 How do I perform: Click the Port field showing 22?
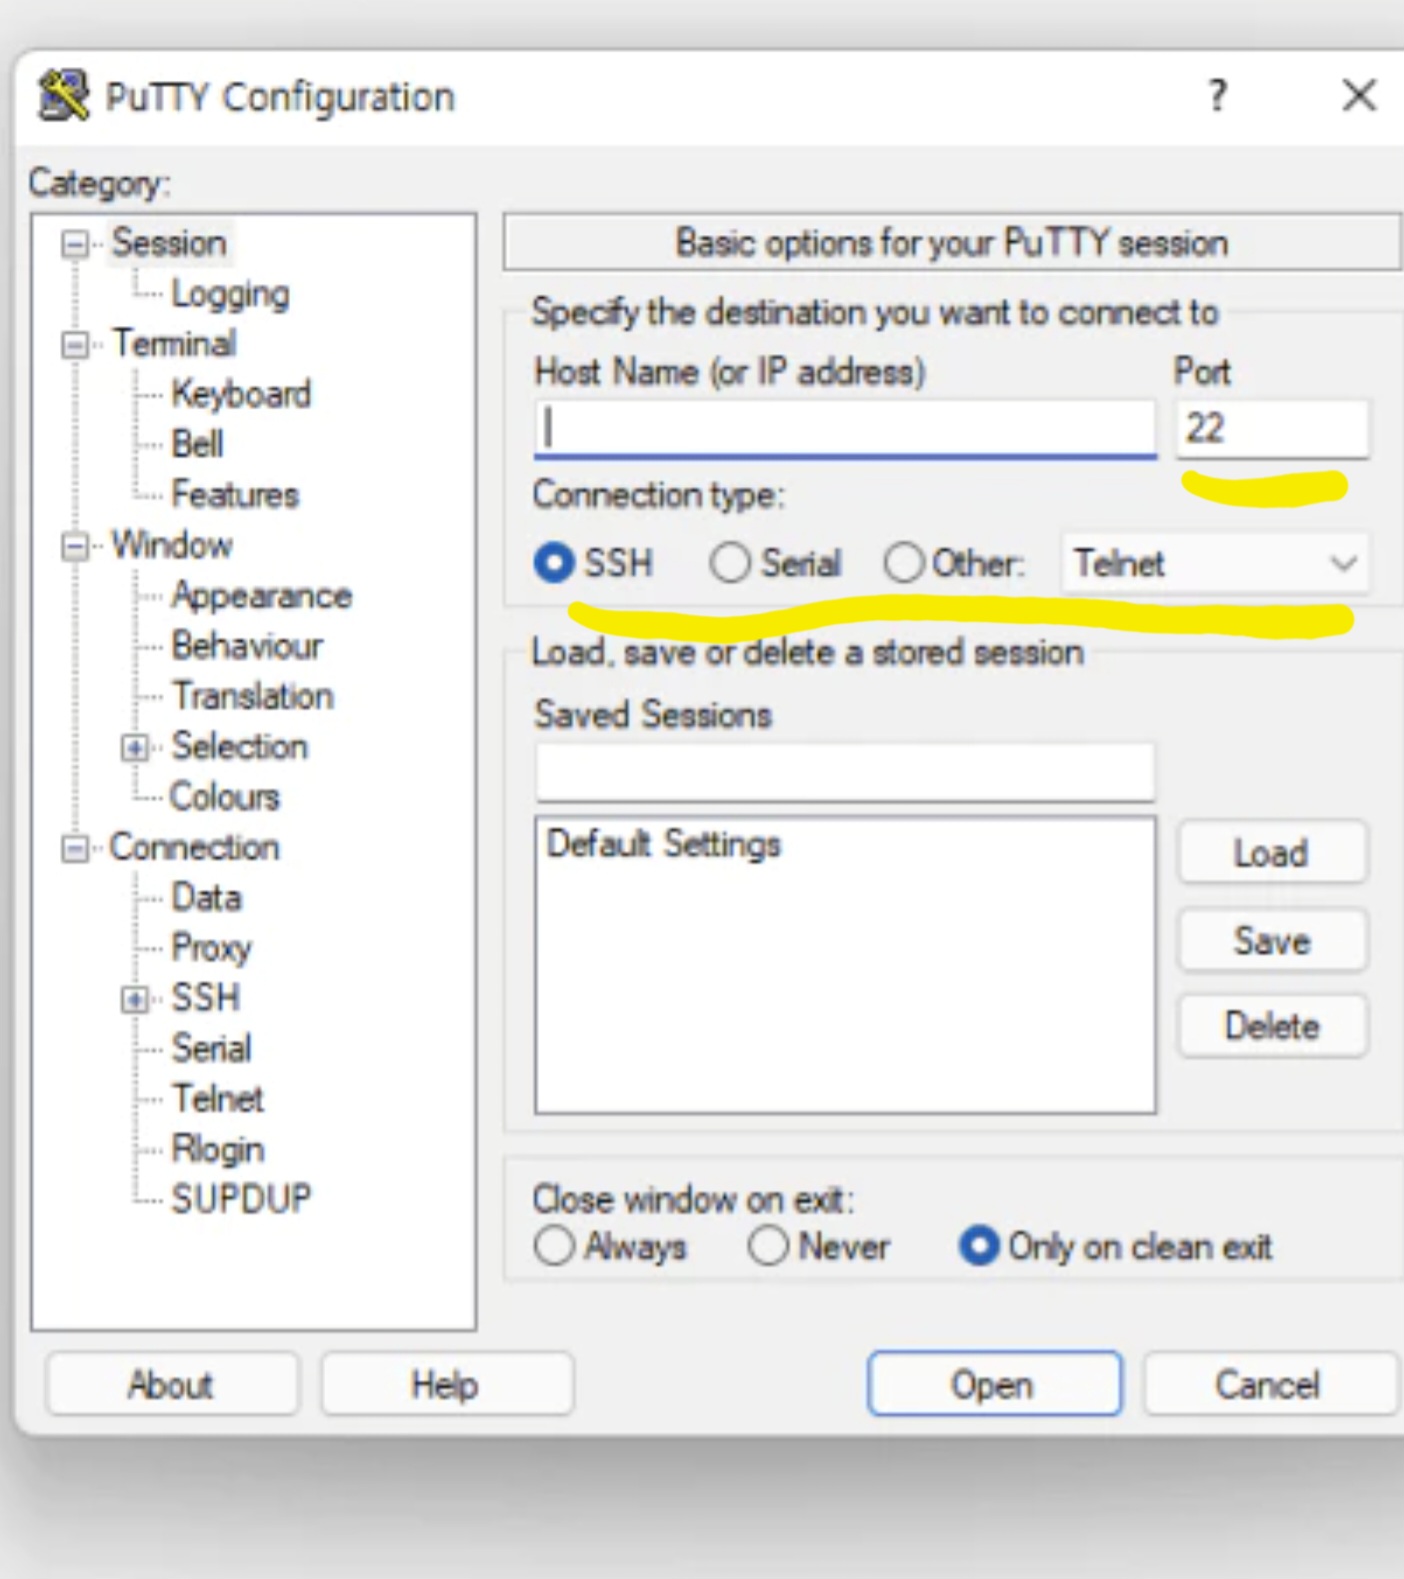pos(1272,429)
